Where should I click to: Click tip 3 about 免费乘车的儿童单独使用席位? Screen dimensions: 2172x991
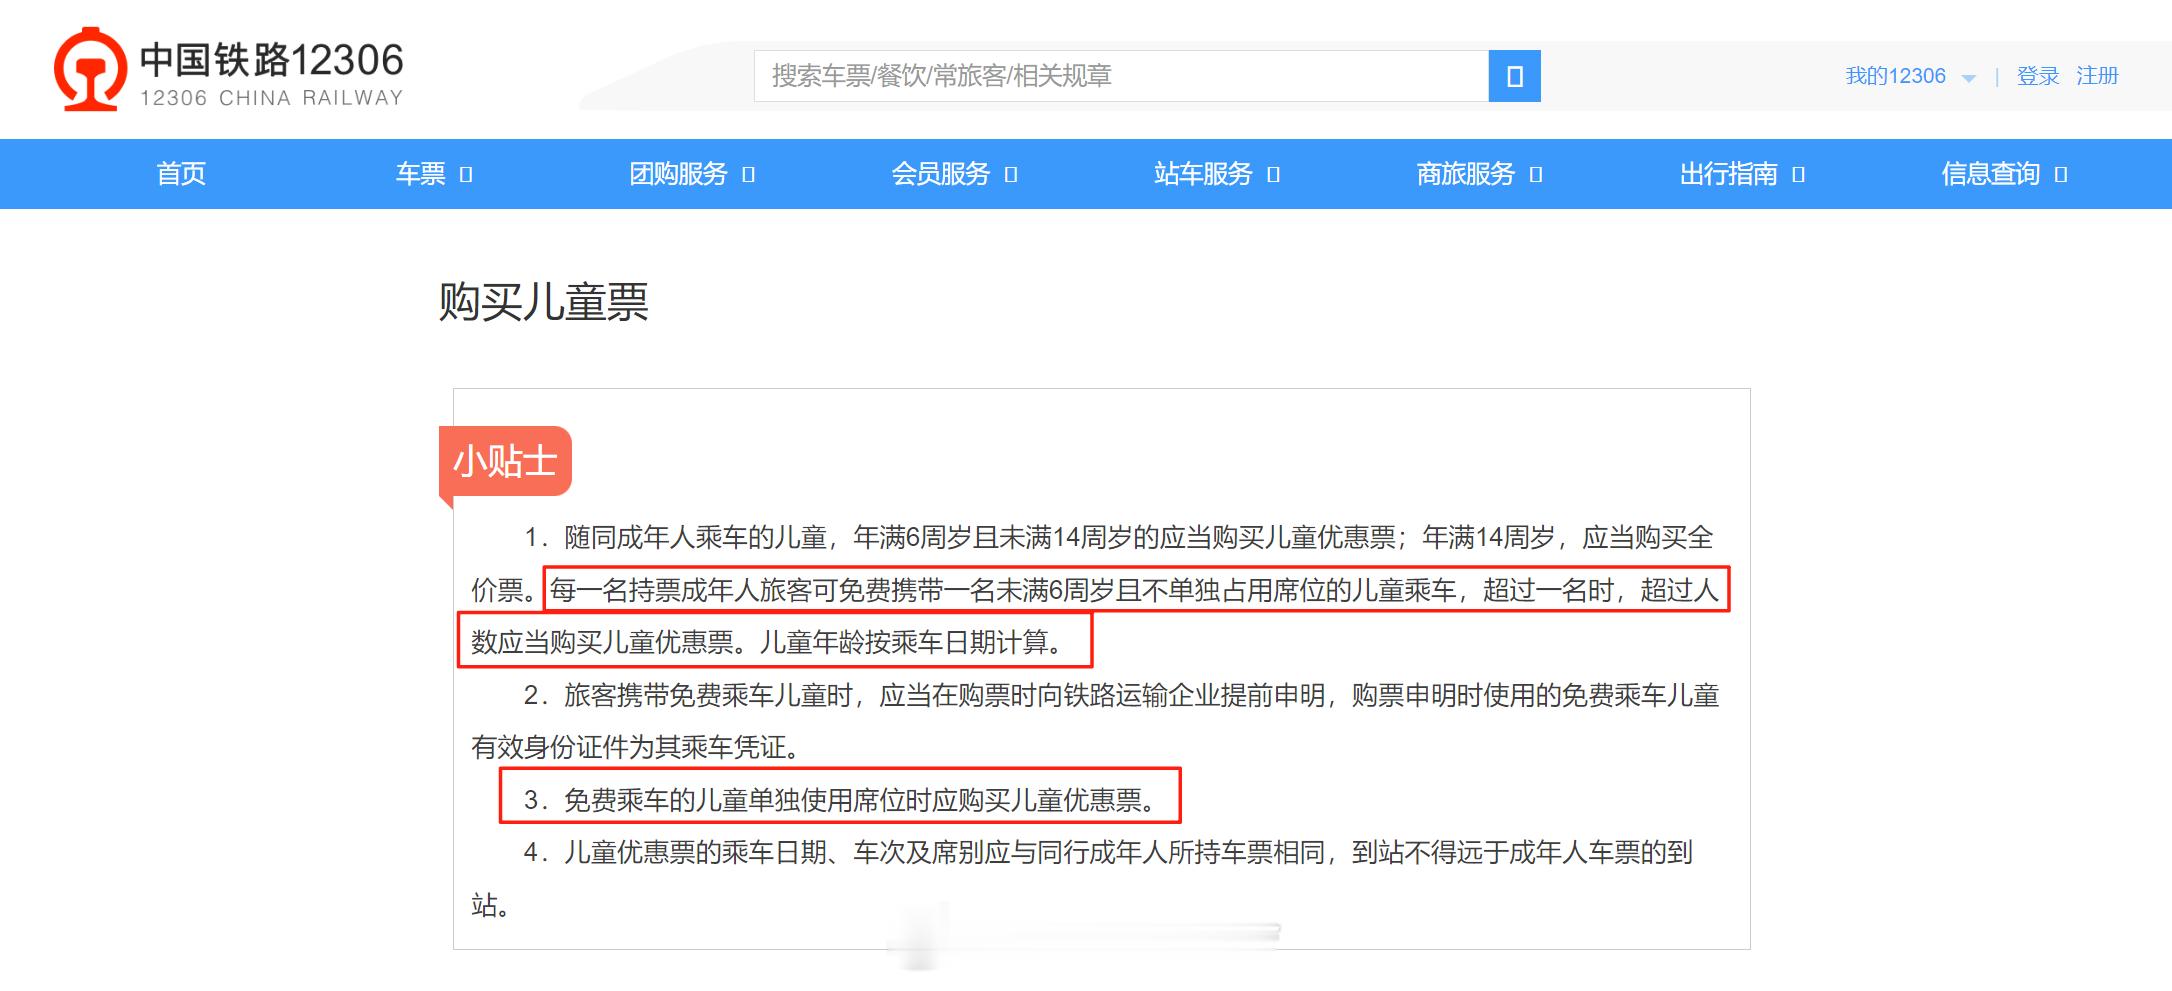840,800
